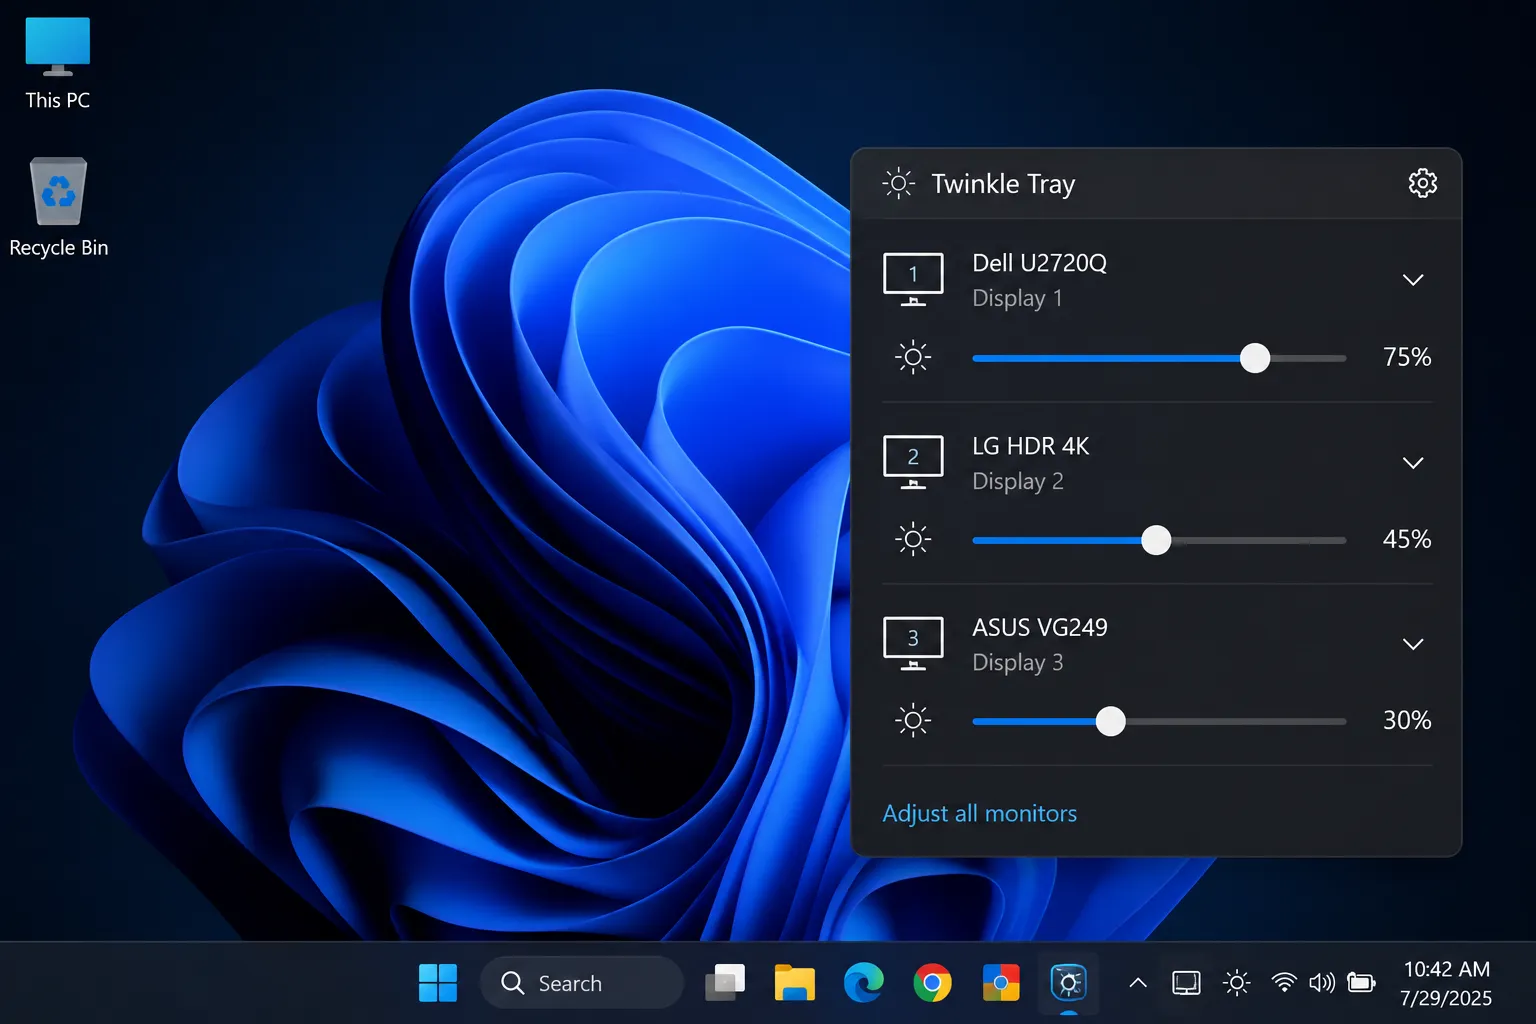Open the Windows Start menu
Screen dimensions: 1536x1024
(438, 983)
